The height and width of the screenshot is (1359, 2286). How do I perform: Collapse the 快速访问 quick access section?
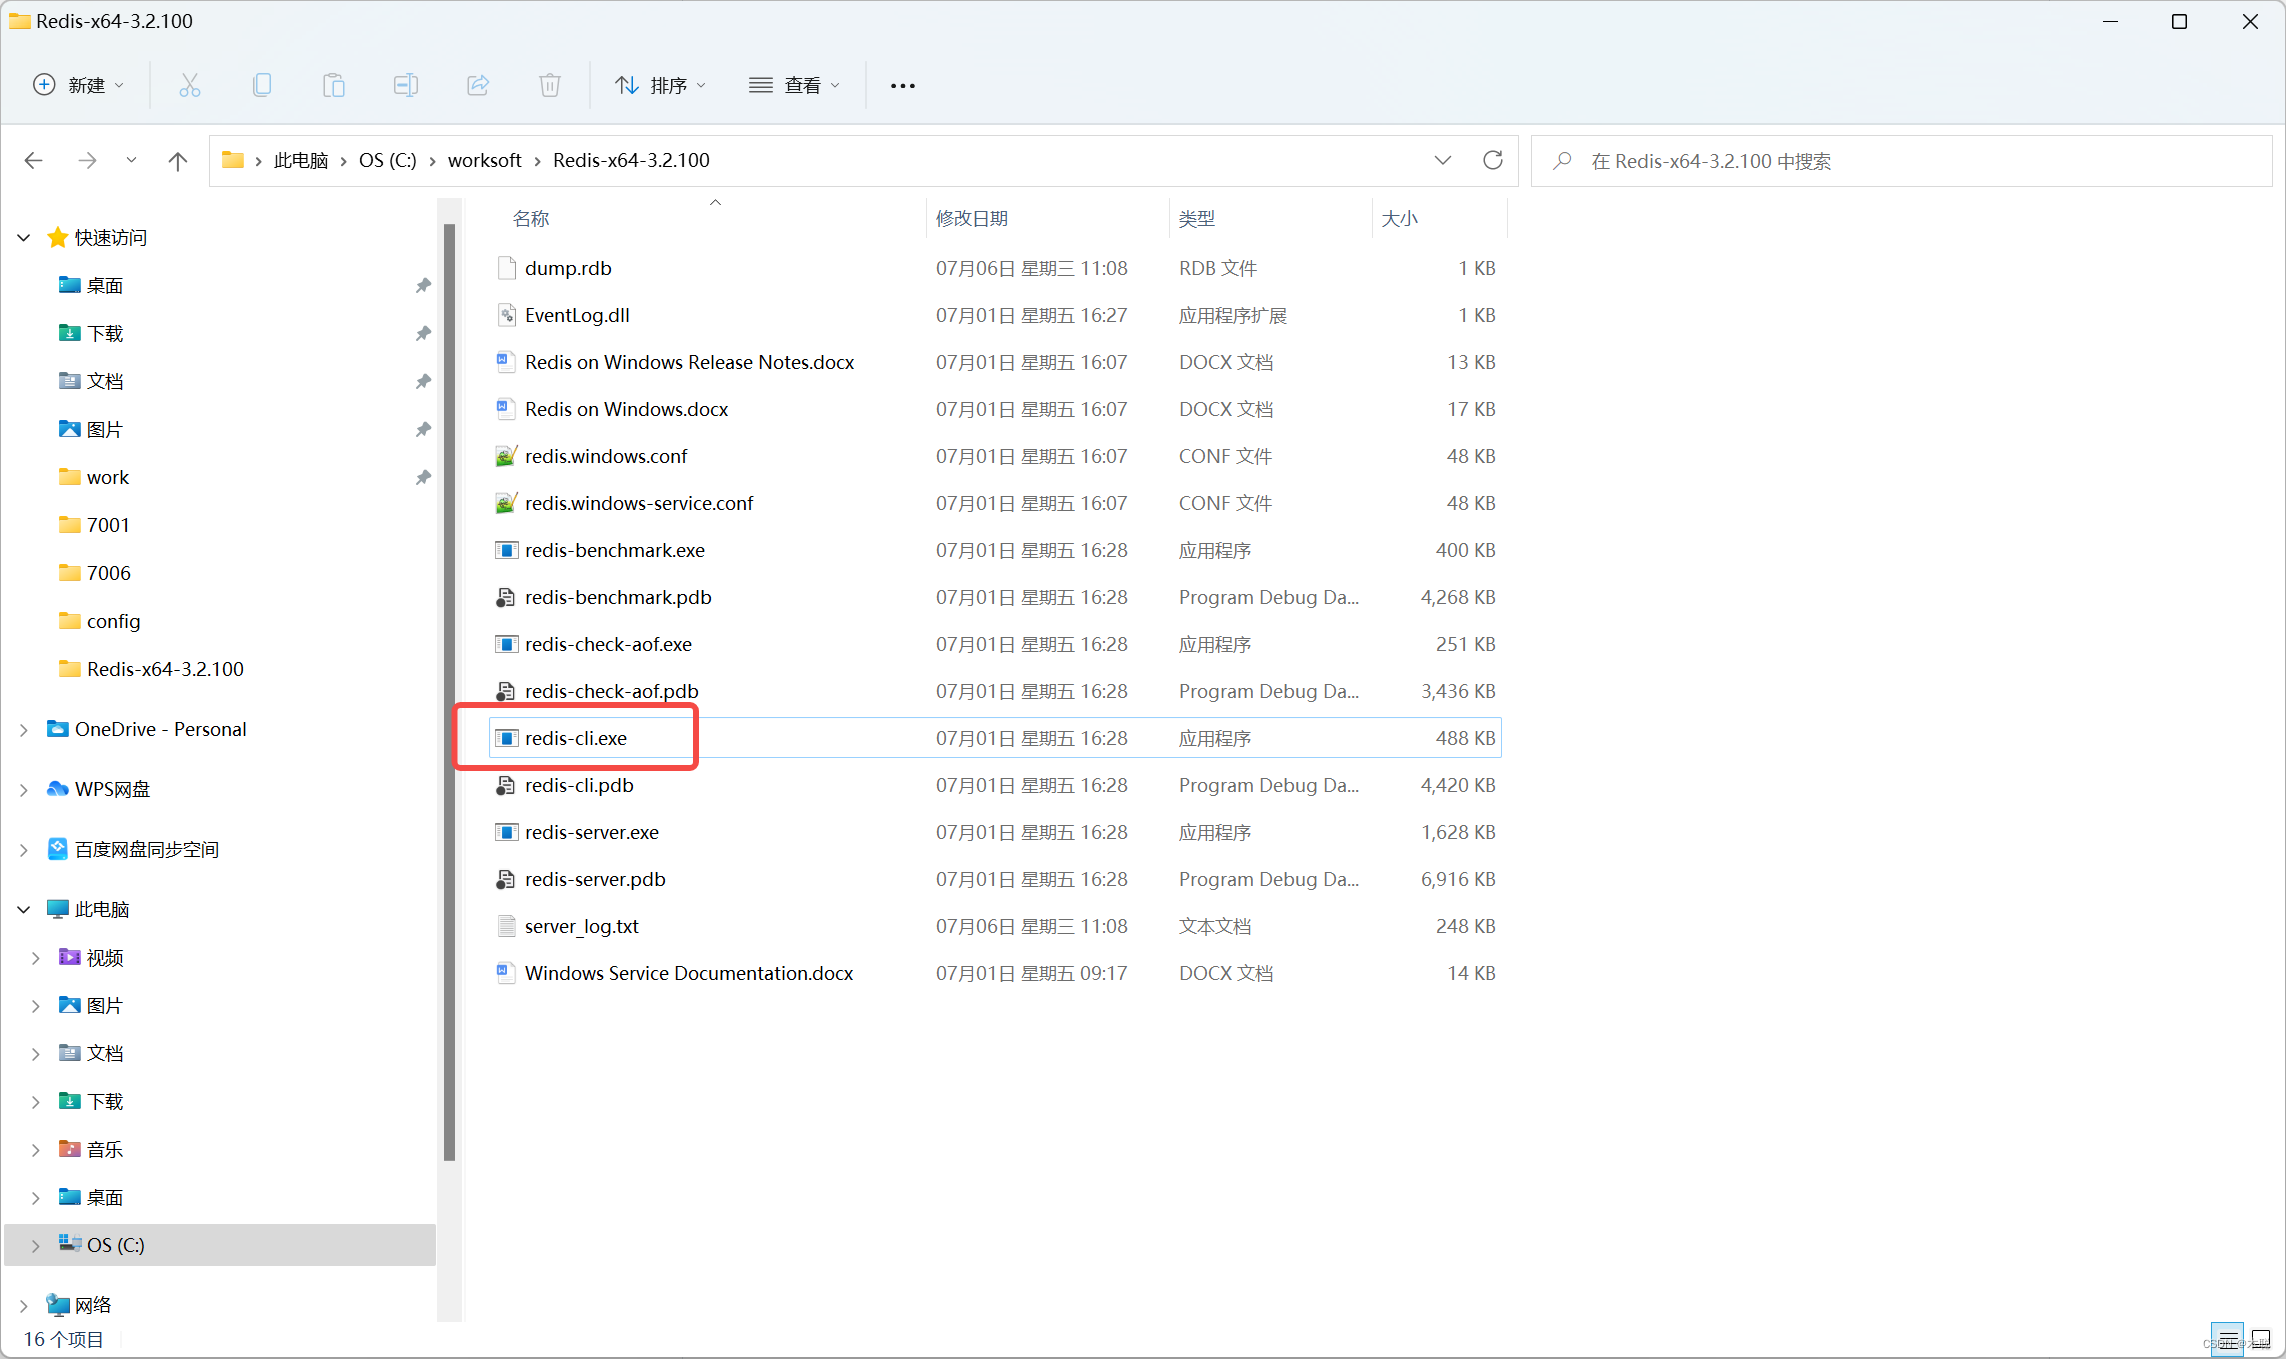point(24,238)
